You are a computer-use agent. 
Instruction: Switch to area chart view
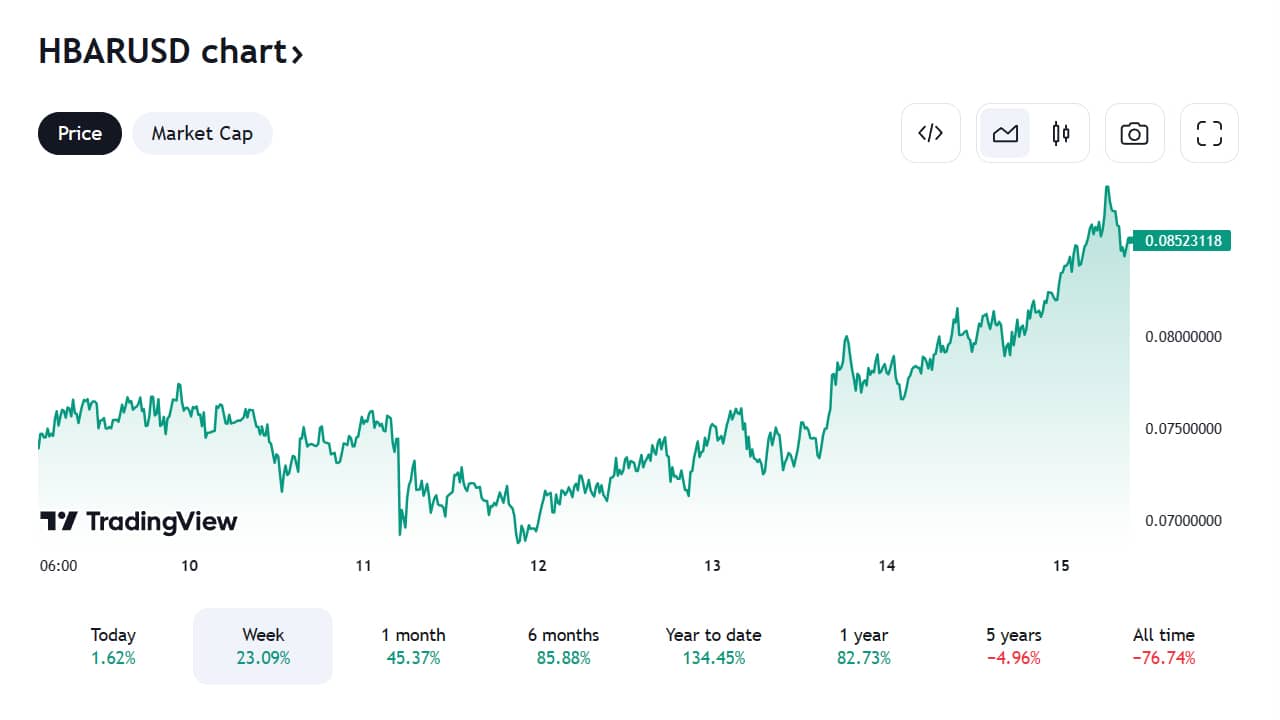1005,133
